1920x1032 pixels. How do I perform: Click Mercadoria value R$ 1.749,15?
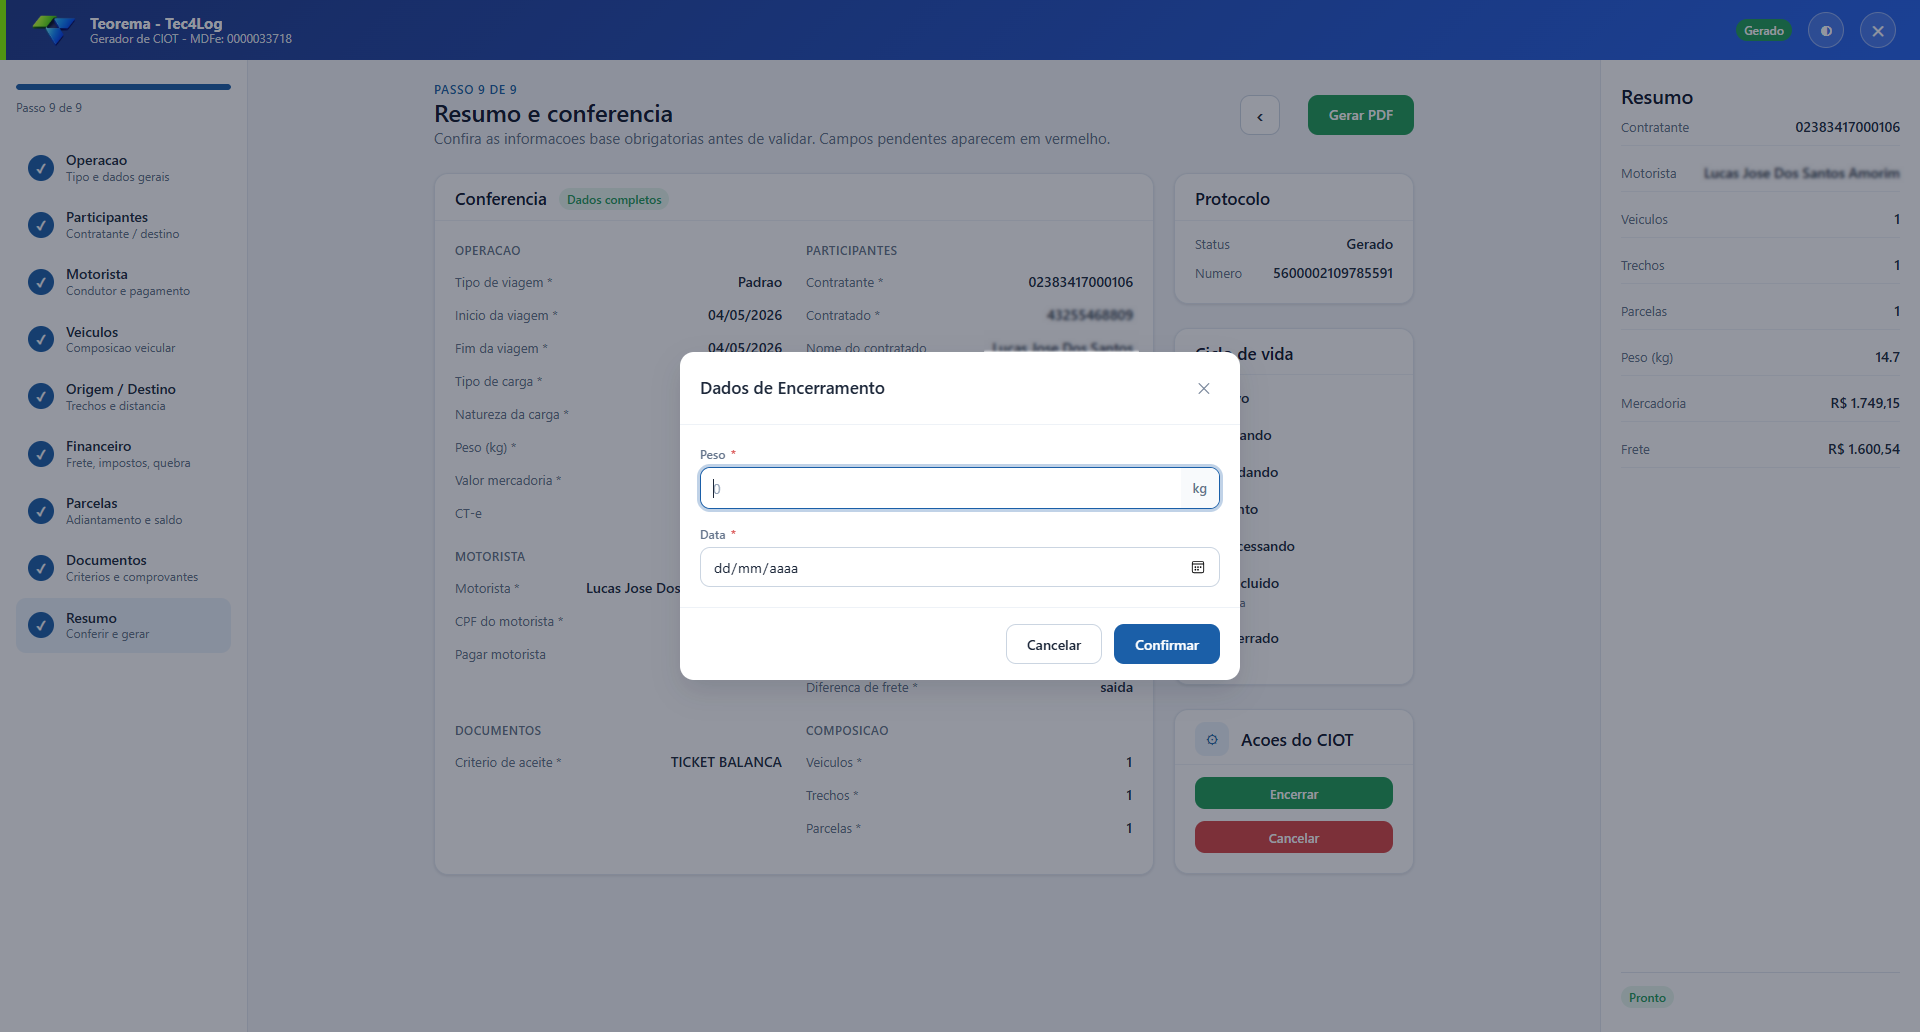pyautogui.click(x=1865, y=403)
